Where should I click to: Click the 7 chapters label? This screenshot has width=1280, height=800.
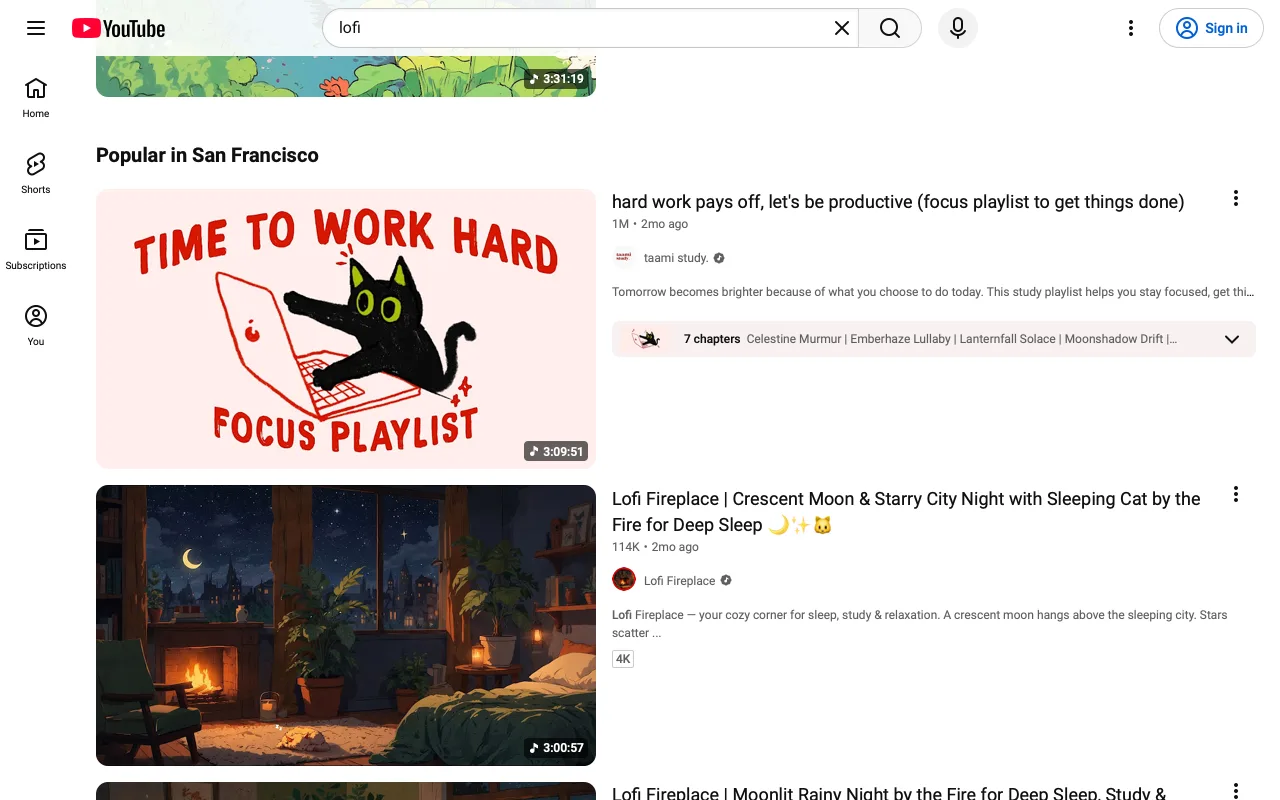point(712,339)
